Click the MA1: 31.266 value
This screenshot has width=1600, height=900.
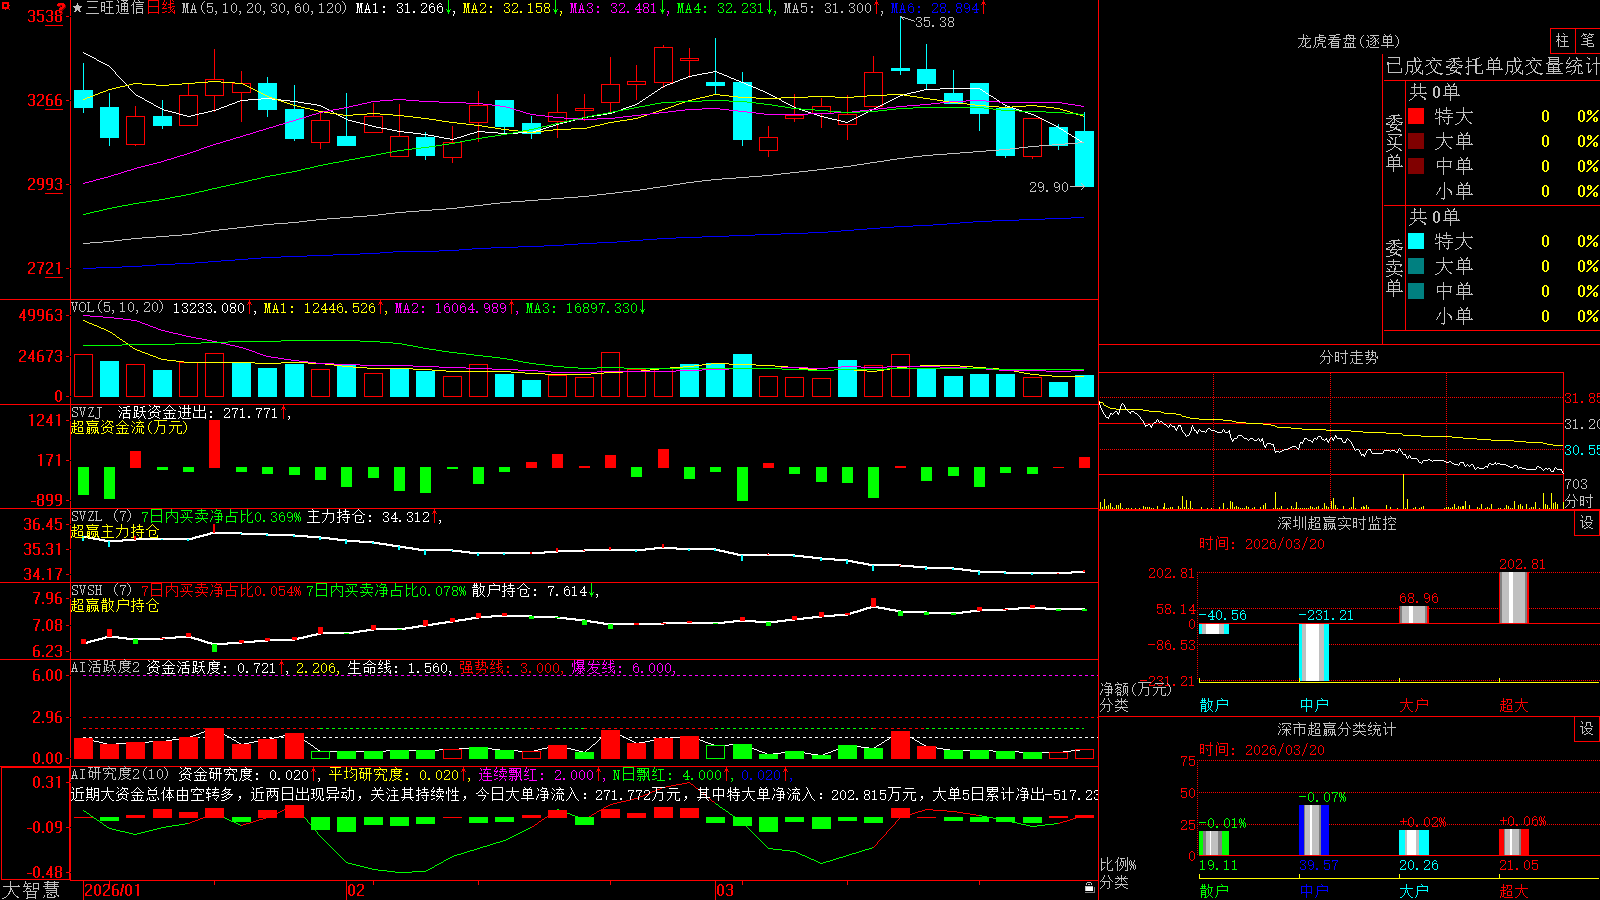point(404,8)
